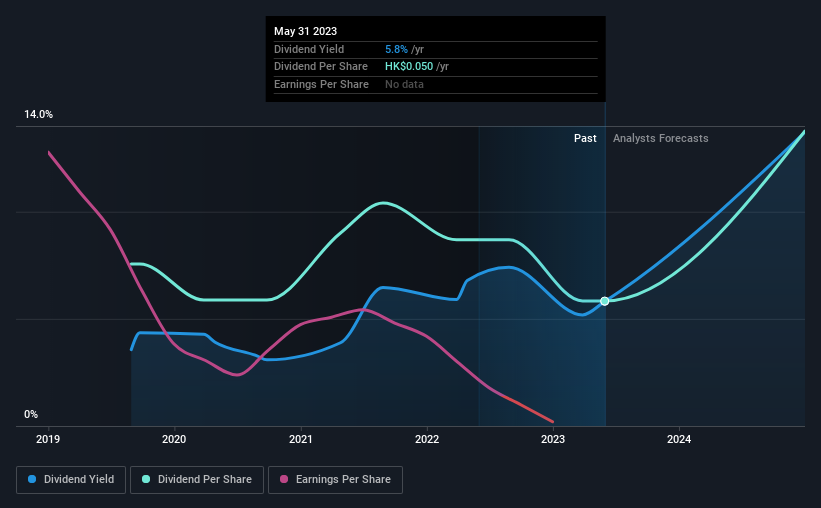The image size is (821, 508).
Task: Click the 2021 x-axis label
Action: 301,439
